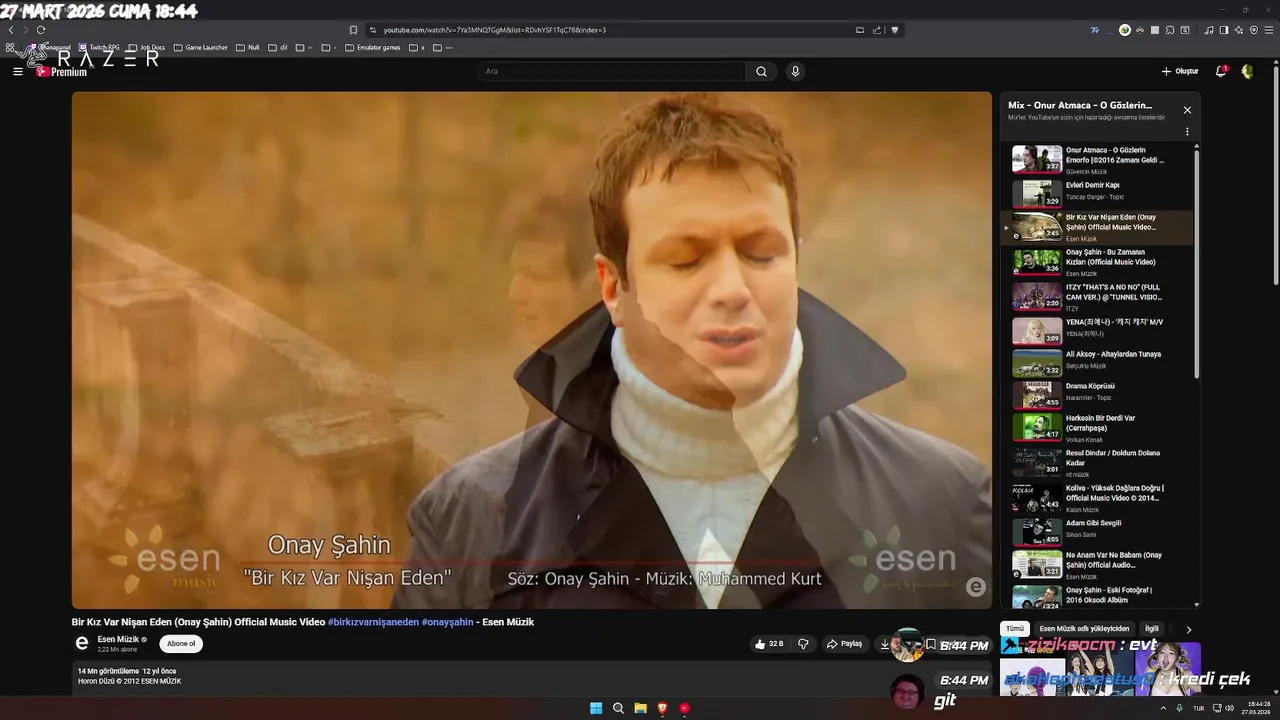Viewport: 1280px width, 720px height.
Task: Open the browser extensions puzzle icon
Action: click(1170, 30)
